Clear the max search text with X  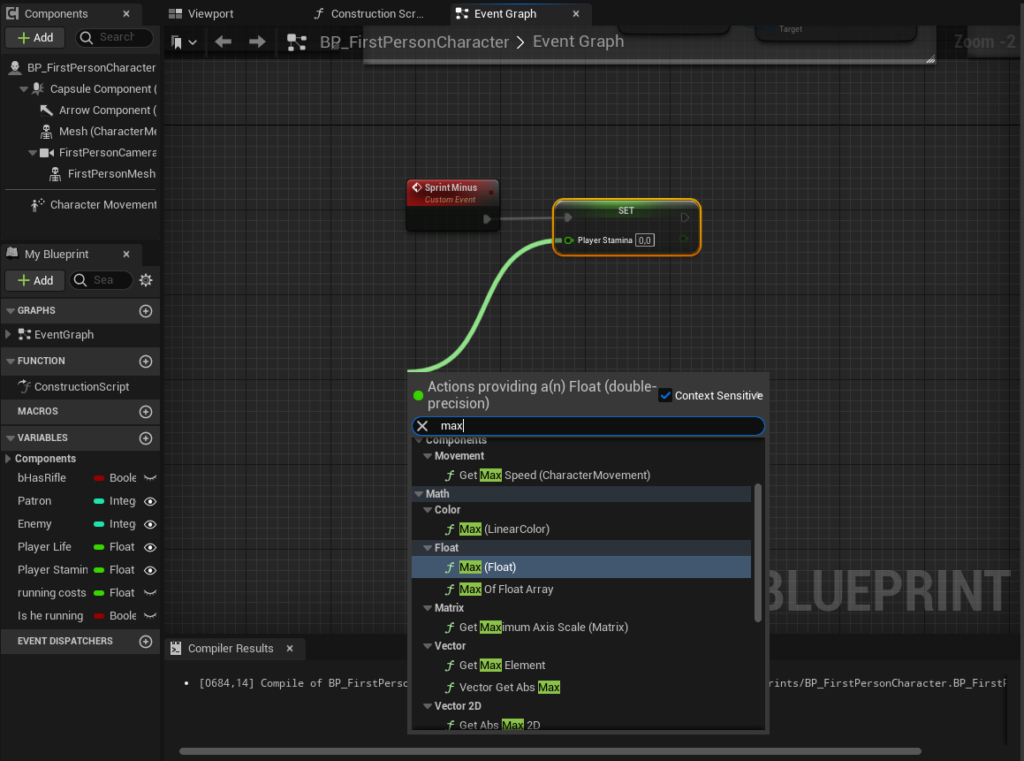422,426
